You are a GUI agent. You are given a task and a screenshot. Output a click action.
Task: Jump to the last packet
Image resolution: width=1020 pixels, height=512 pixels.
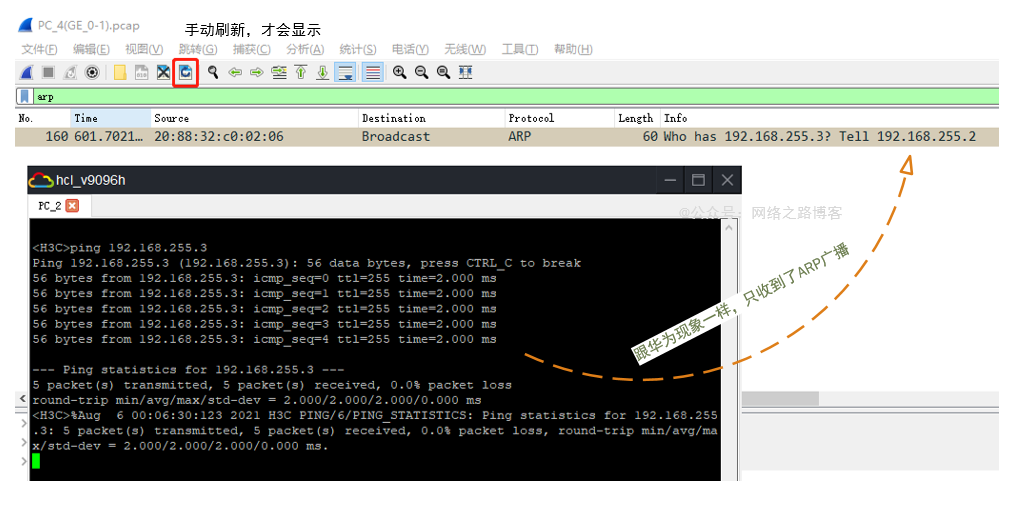point(323,72)
